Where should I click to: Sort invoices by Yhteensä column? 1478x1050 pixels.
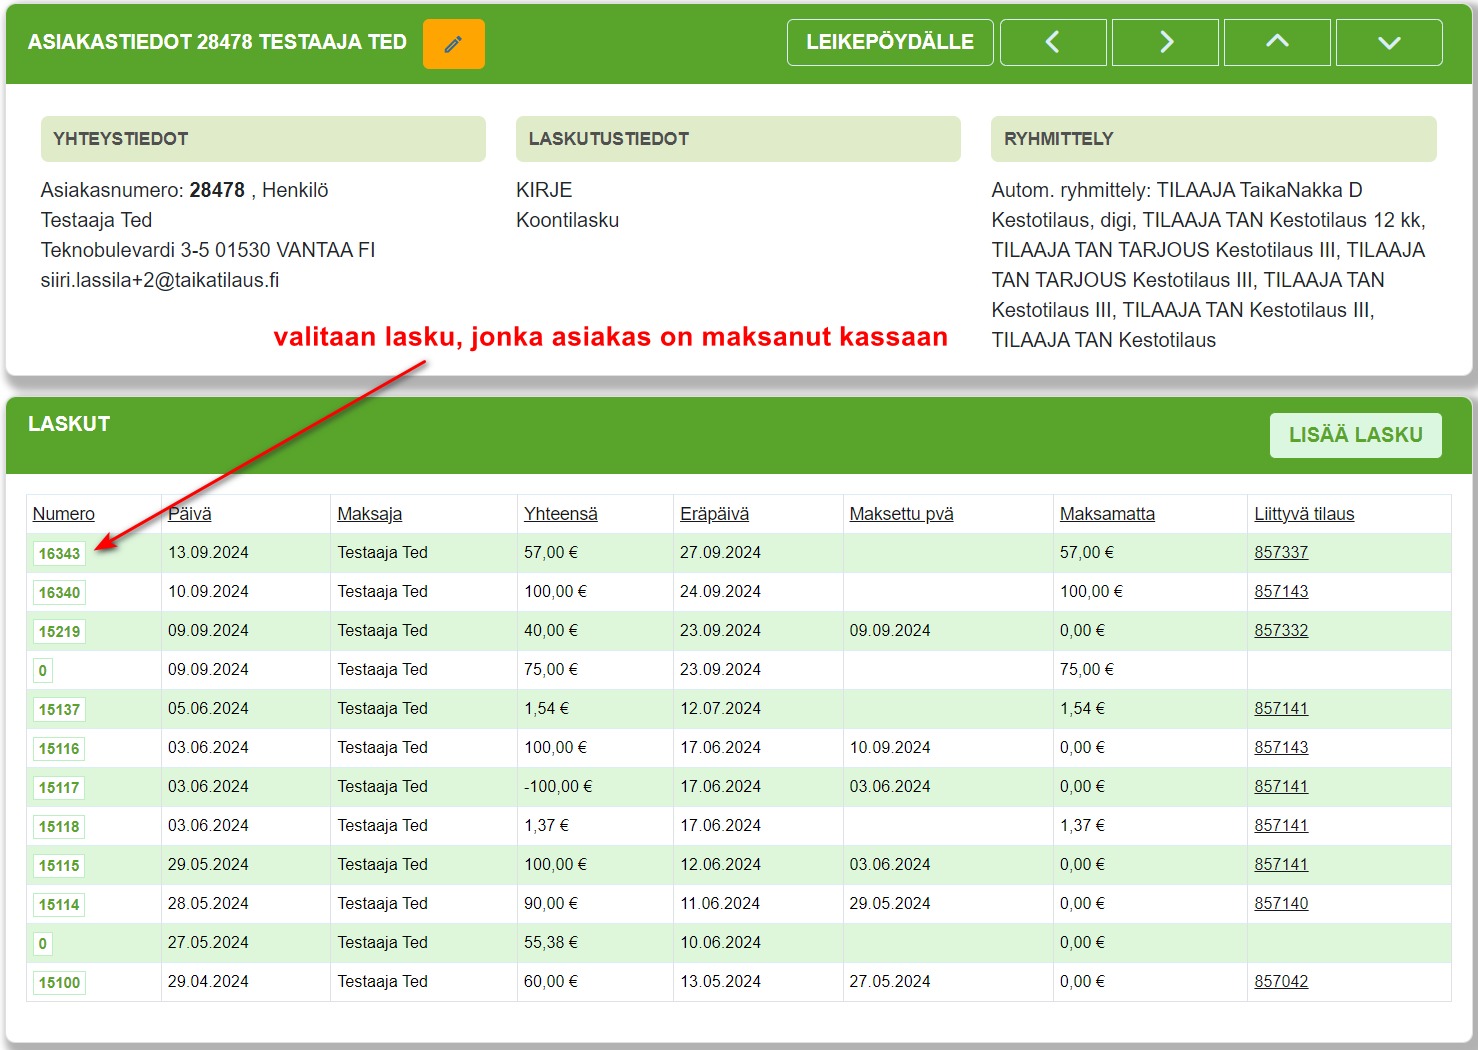561,514
